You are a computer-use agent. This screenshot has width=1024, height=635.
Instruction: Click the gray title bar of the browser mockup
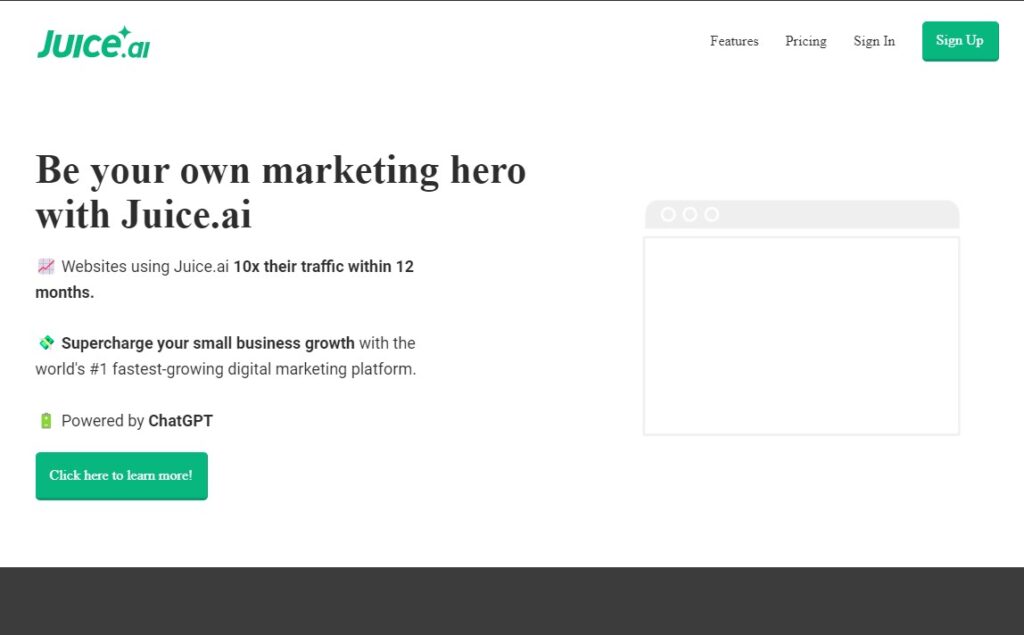[x=830, y=214]
